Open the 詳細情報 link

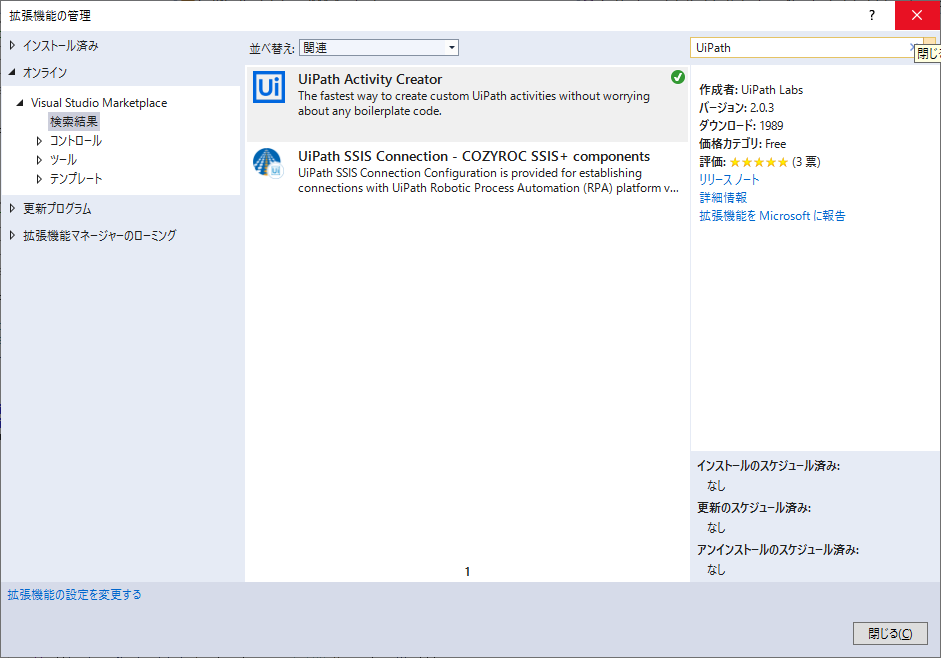(723, 198)
